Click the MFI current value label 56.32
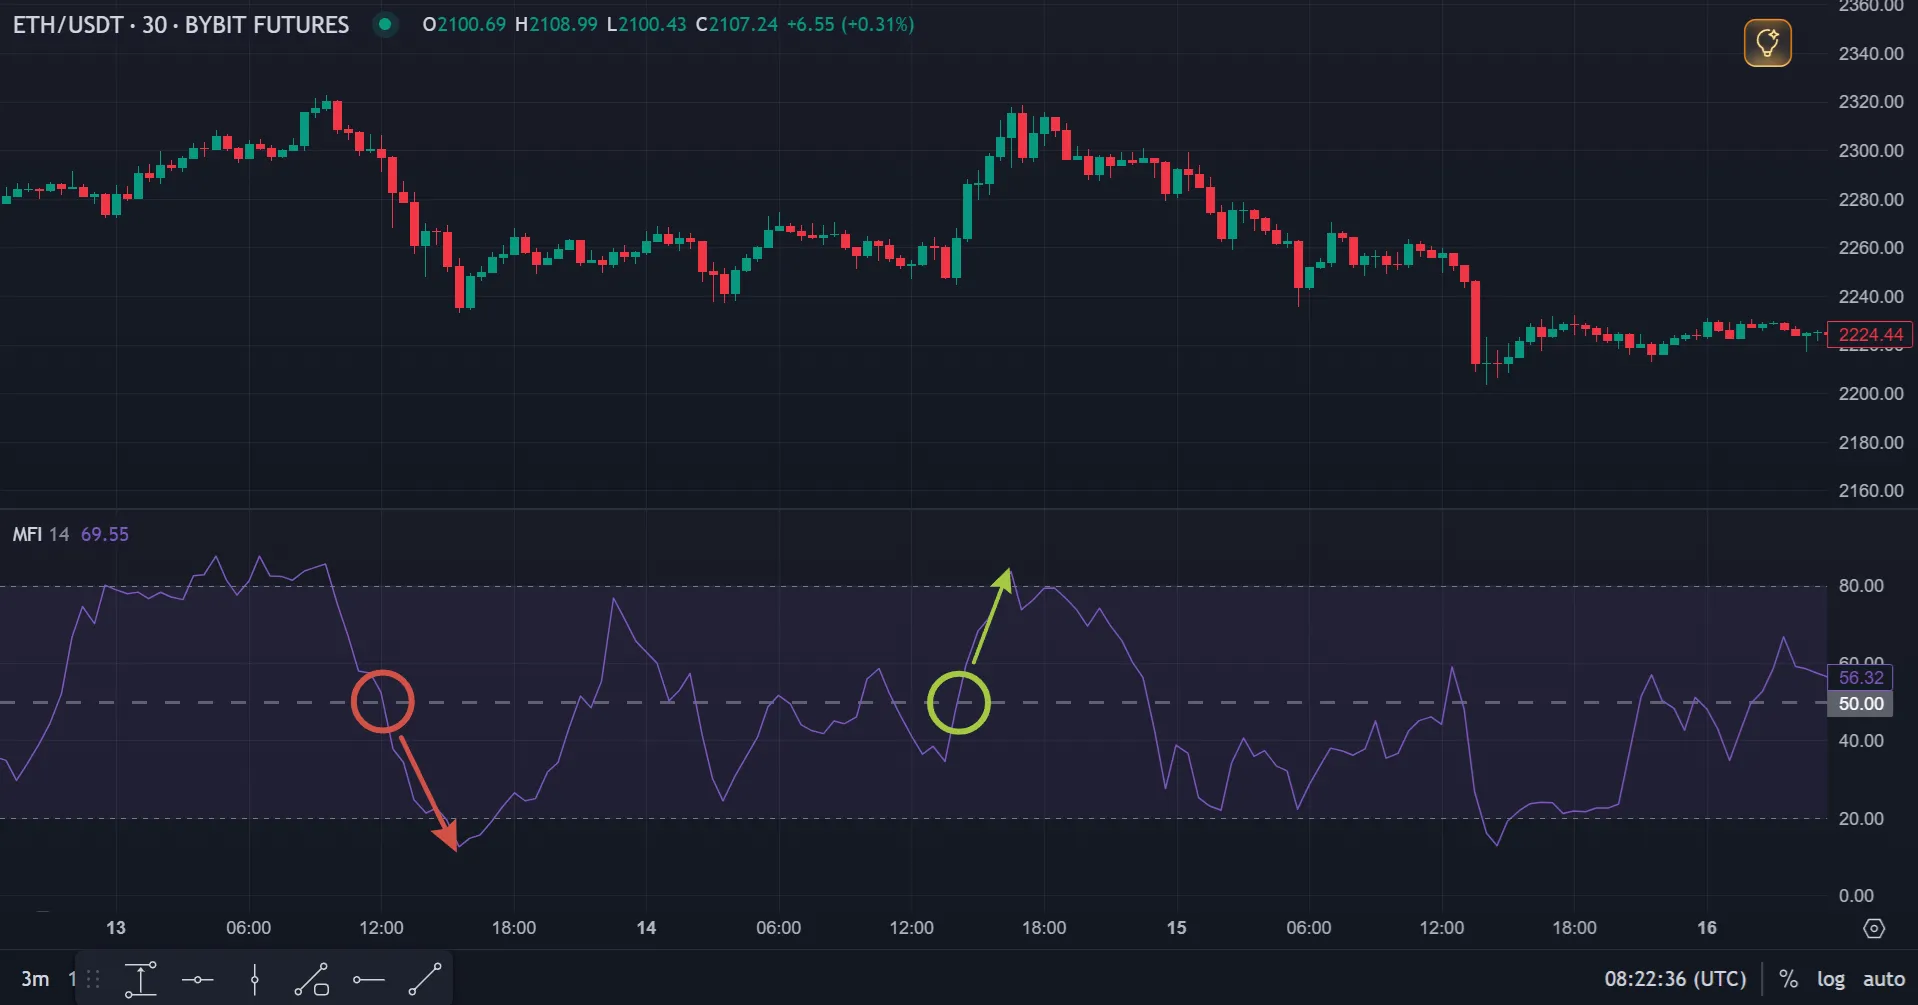 point(1861,677)
